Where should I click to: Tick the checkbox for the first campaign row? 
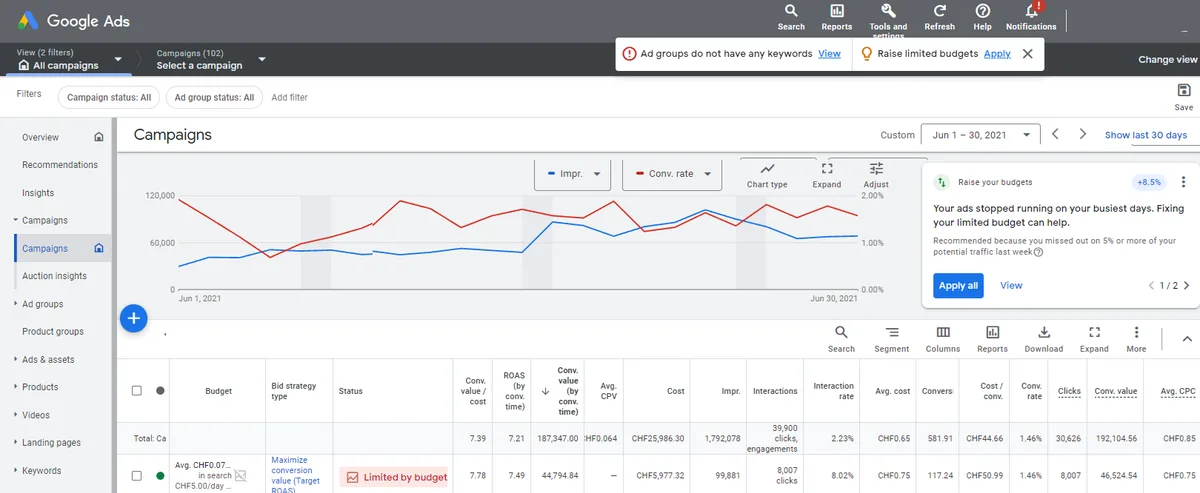click(137, 476)
